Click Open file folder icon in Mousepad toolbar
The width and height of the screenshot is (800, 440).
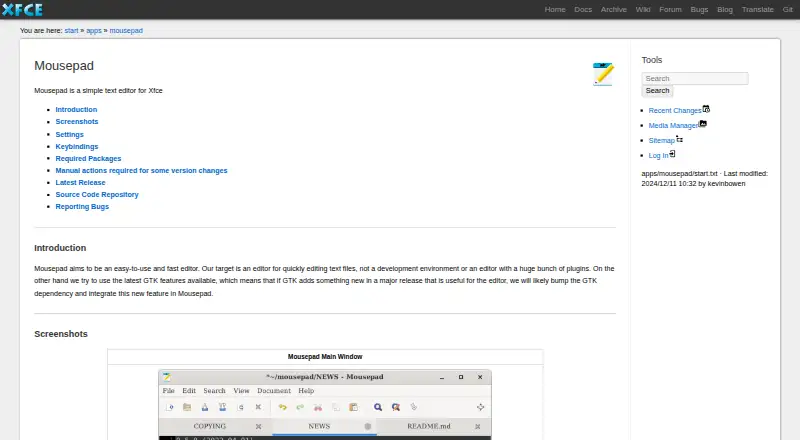pos(187,407)
